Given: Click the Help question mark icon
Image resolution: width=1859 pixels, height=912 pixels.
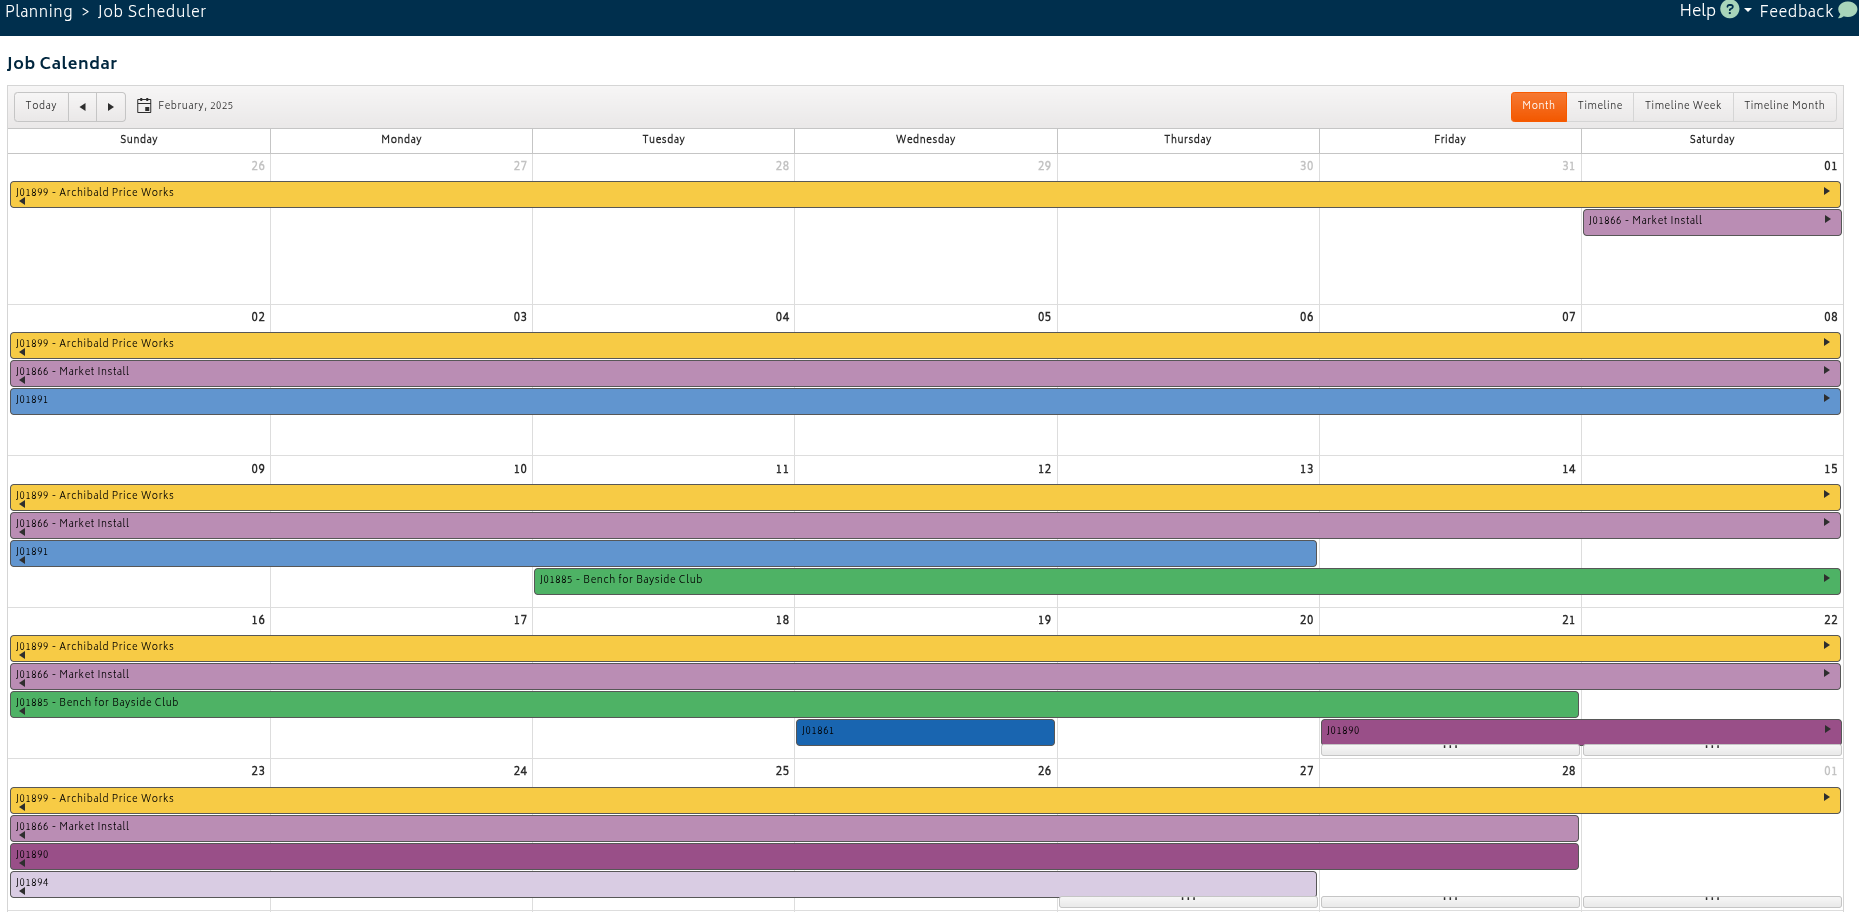Looking at the screenshot, I should pyautogui.click(x=1730, y=10).
